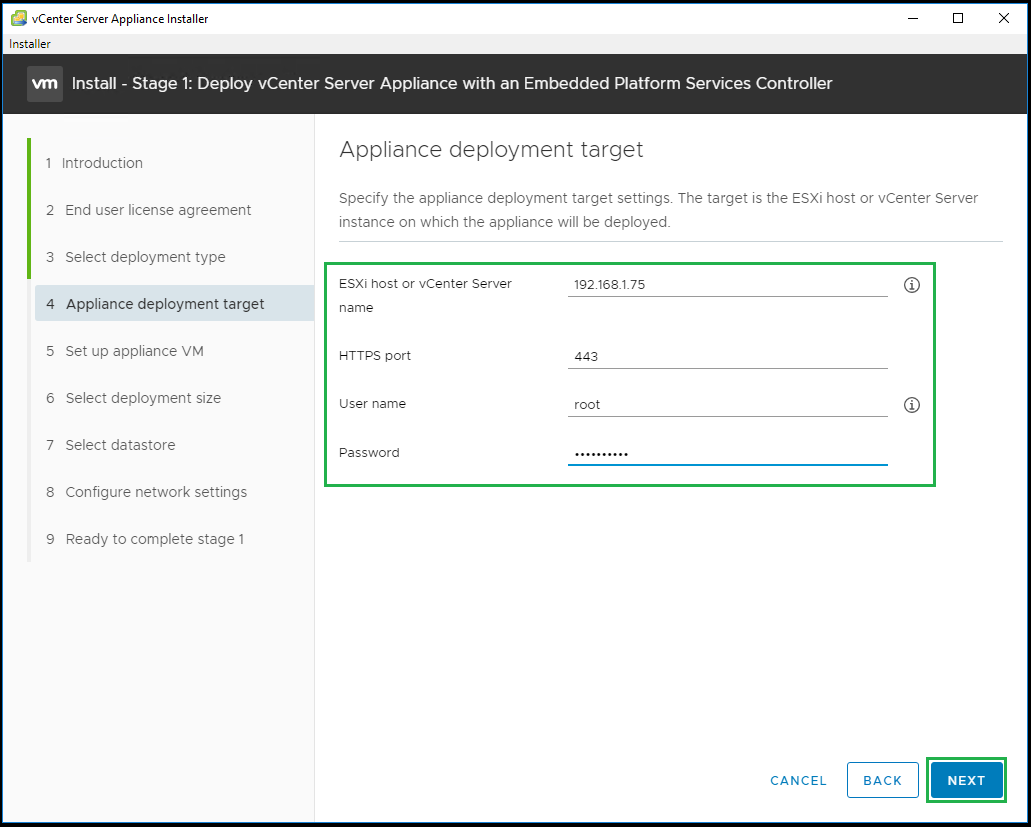Click ESXi host or vCenter Server name field
Image resolution: width=1031 pixels, height=827 pixels.
pos(727,285)
